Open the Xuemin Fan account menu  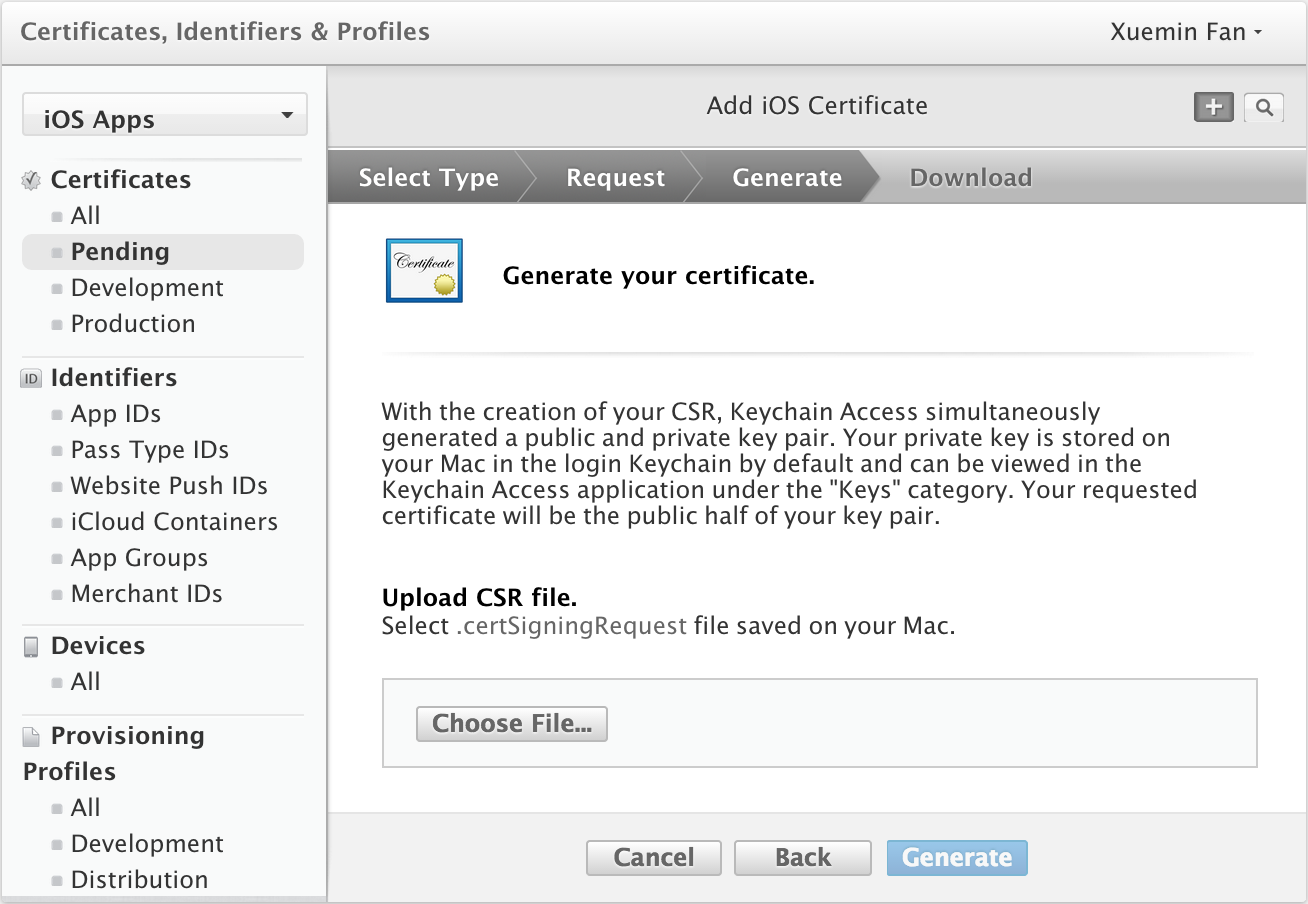click(1186, 32)
